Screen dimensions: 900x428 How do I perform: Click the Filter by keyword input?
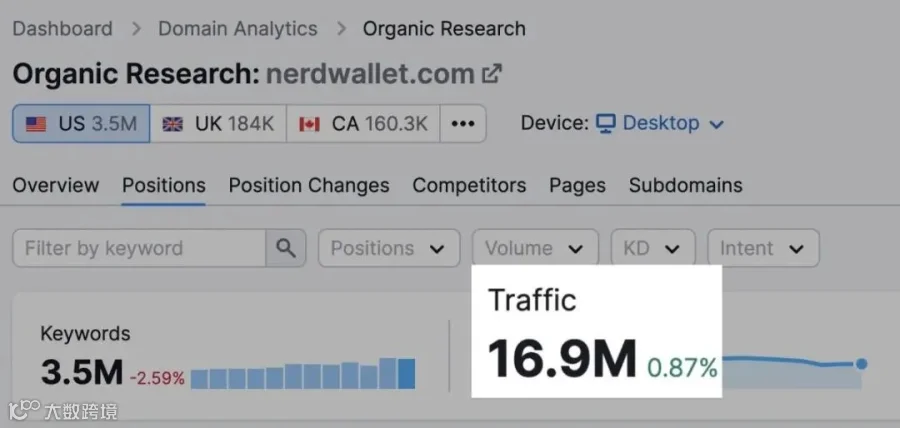click(x=139, y=248)
